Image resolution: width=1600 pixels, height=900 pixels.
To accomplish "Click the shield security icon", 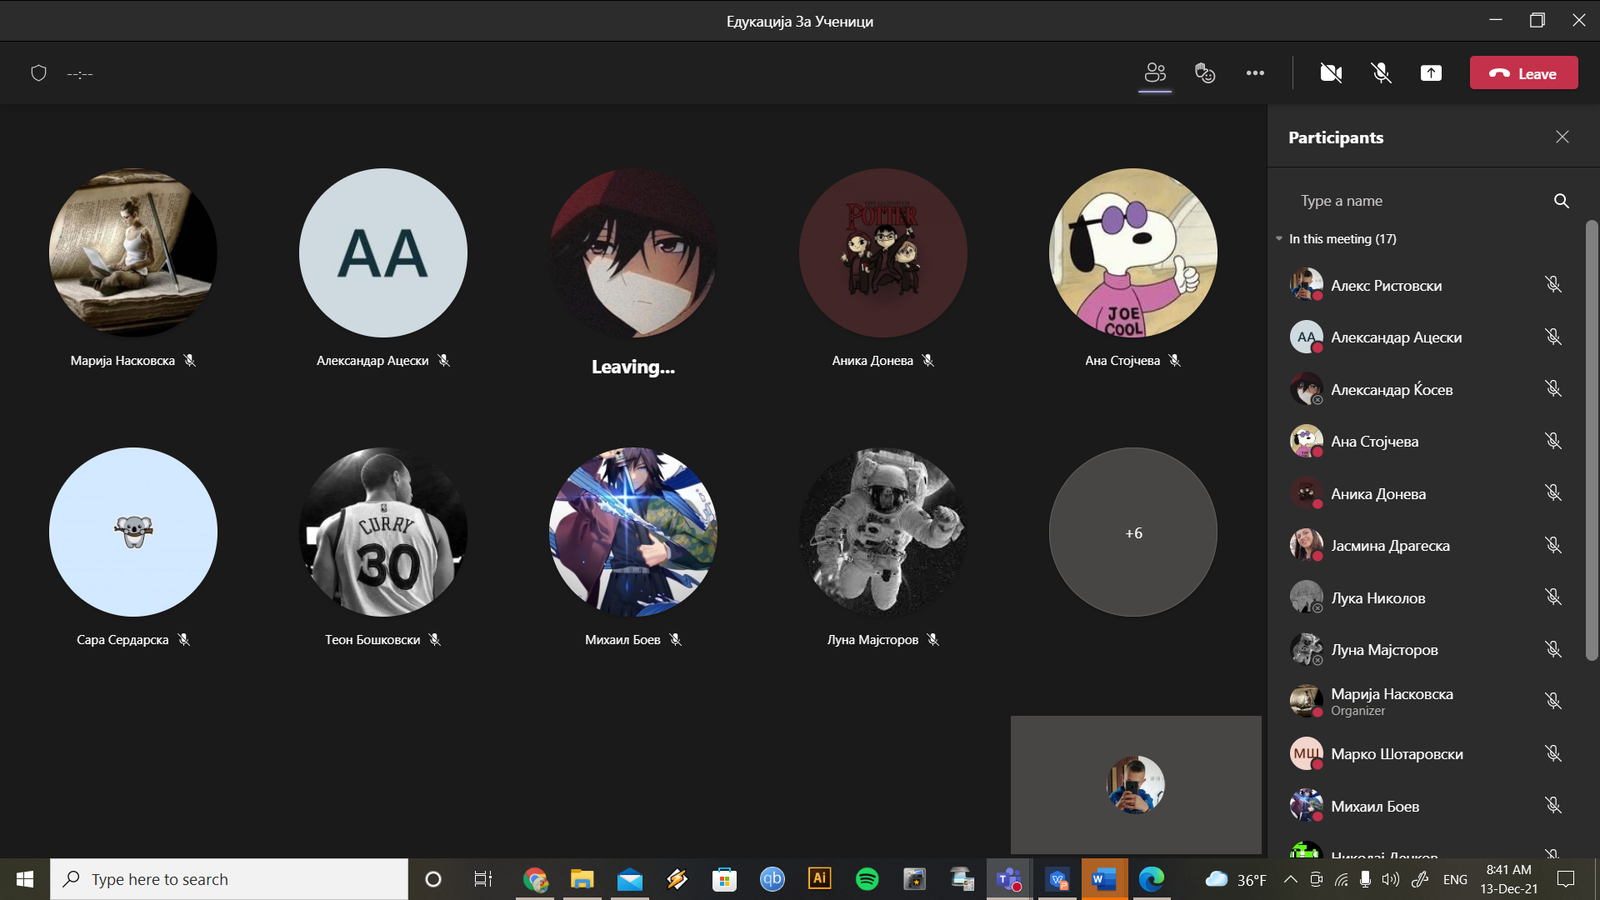I will [x=39, y=73].
